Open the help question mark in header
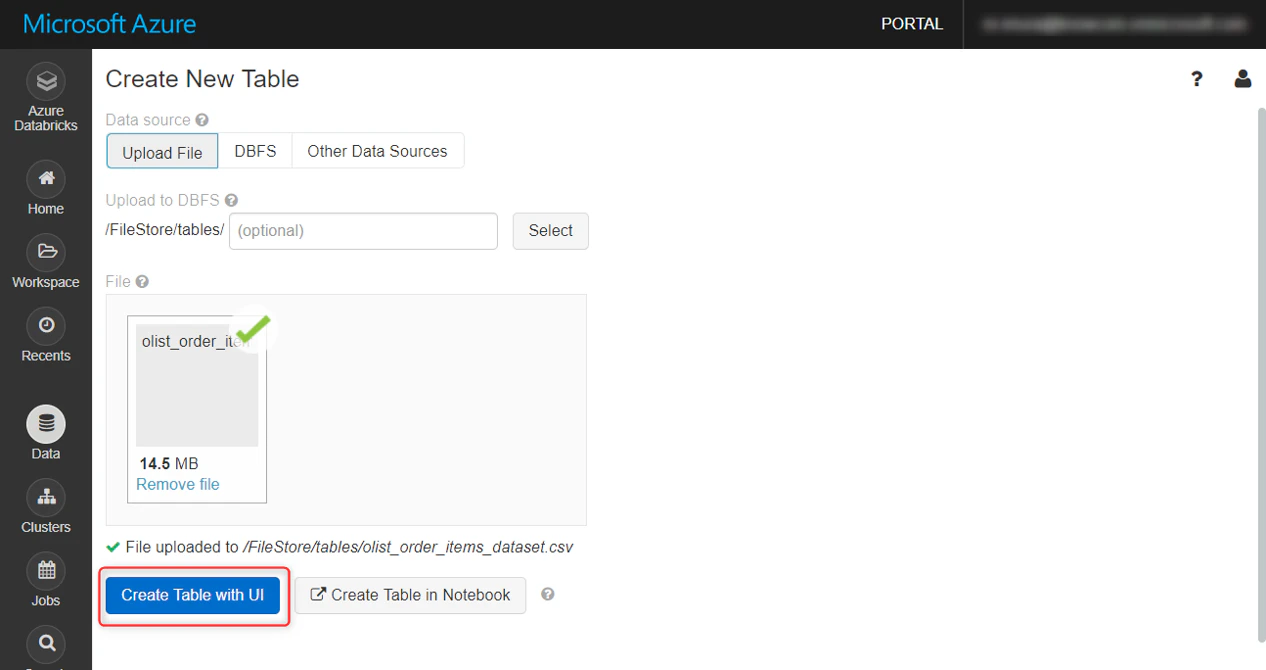Image resolution: width=1266 pixels, height=670 pixels. [1196, 79]
